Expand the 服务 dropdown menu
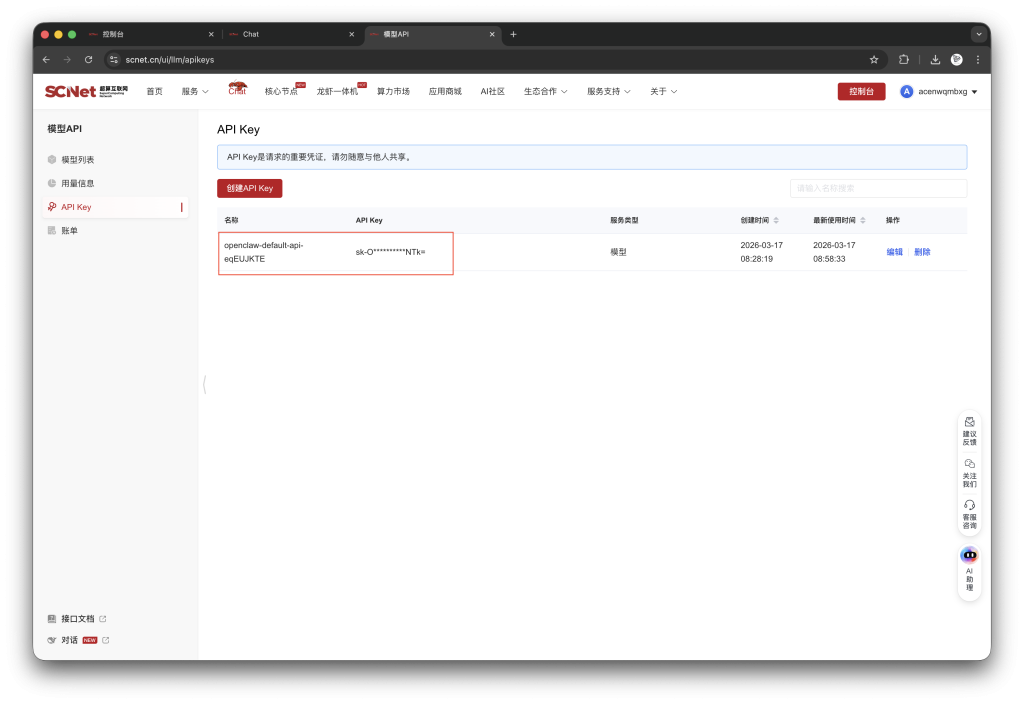The height and width of the screenshot is (704, 1024). point(195,91)
